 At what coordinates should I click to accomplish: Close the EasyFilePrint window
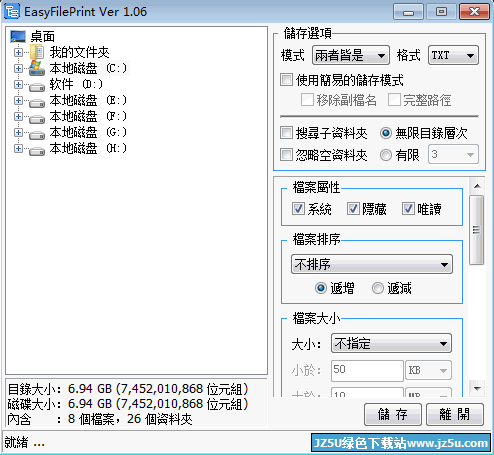click(x=474, y=12)
